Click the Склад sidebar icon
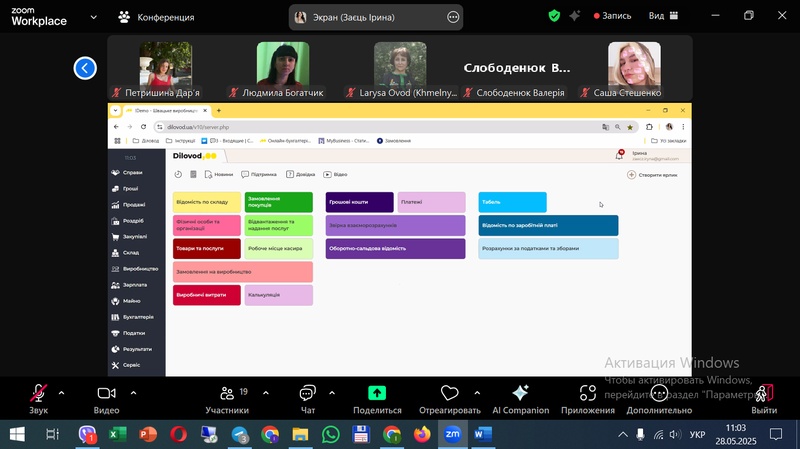Screen dimensions: 800x449 point(115,253)
